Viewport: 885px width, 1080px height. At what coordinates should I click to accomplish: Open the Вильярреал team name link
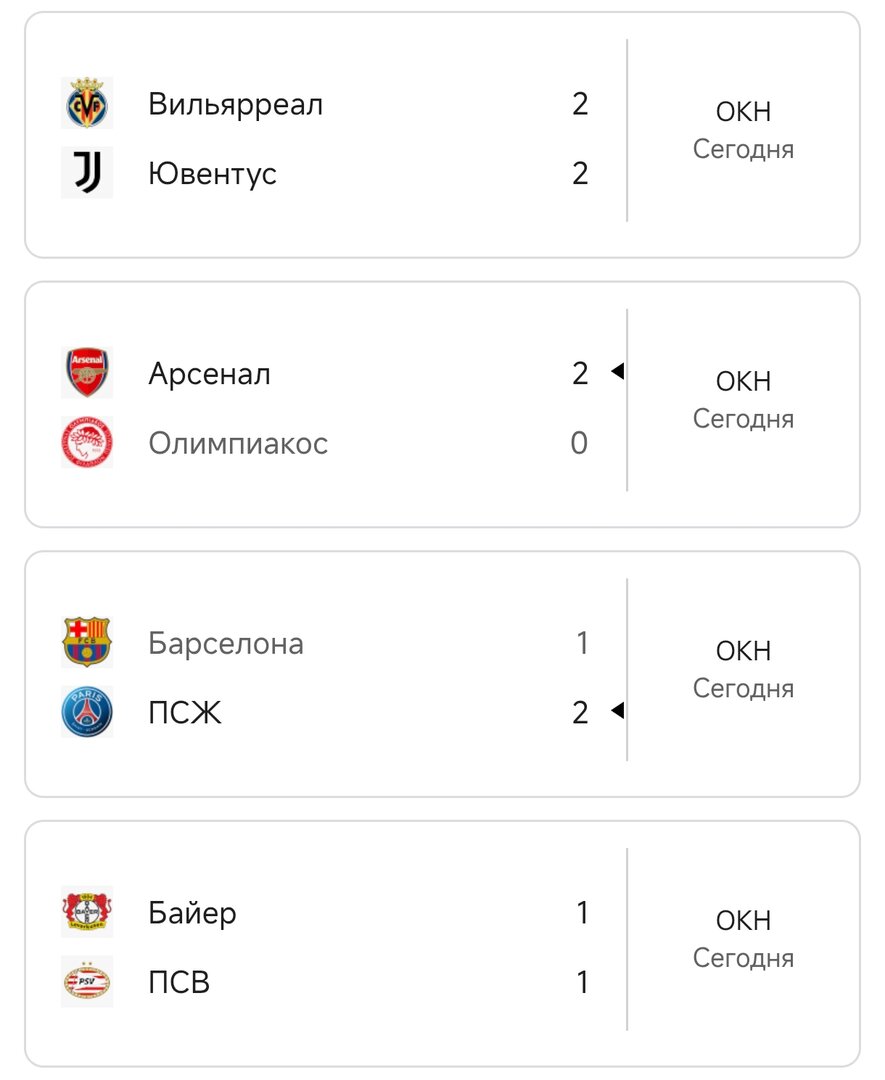pos(235,104)
